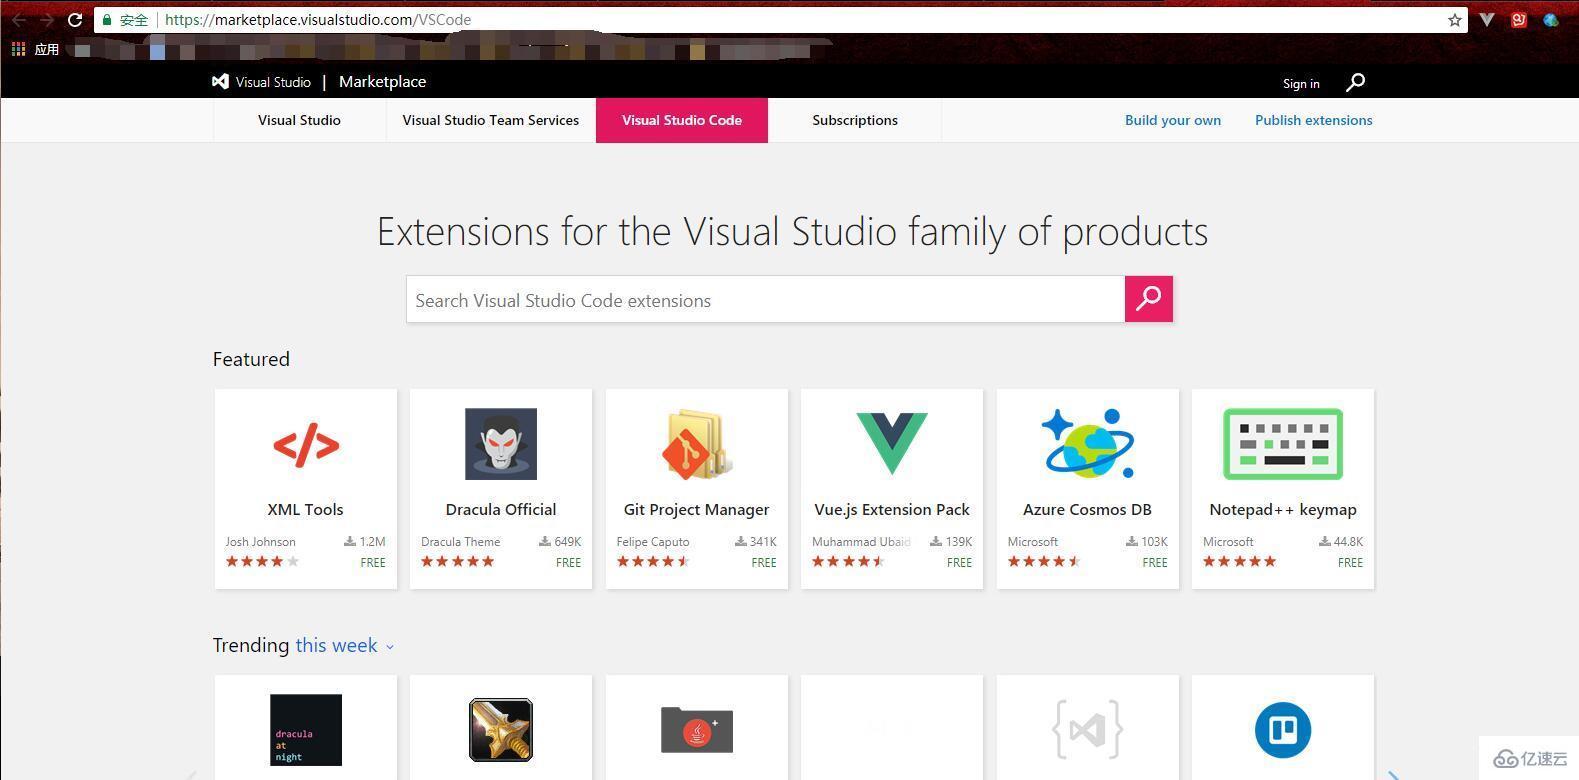
Task: Click the 44.8K download count
Action: pyautogui.click(x=1341, y=542)
